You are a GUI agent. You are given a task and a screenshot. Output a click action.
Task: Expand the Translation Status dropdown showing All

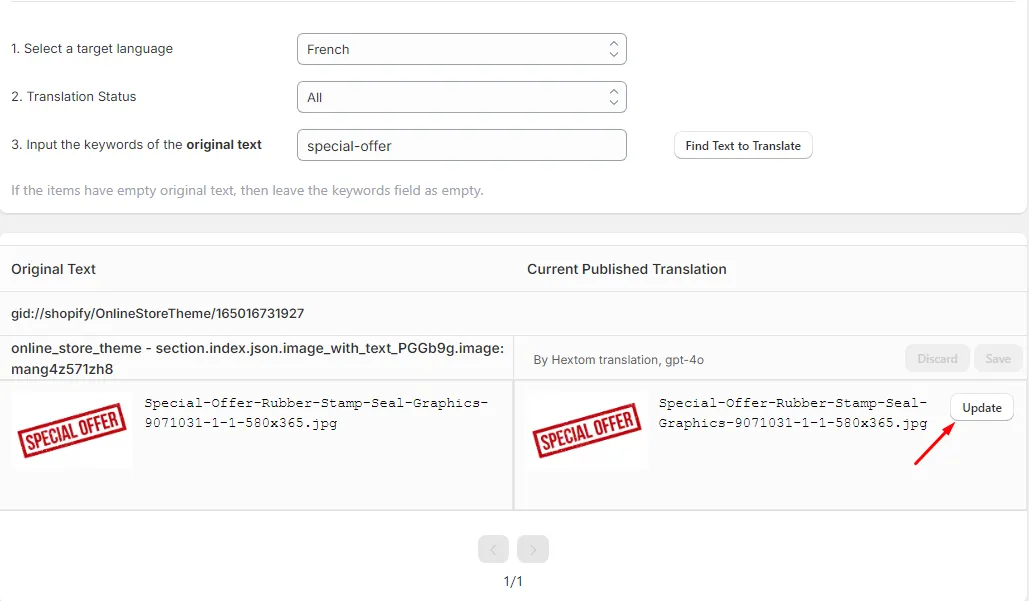coord(461,97)
